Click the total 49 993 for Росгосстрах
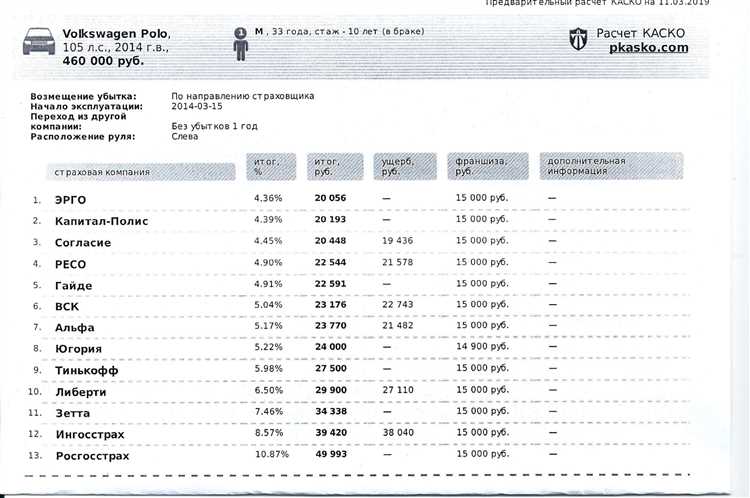The height and width of the screenshot is (498, 750). (331, 454)
